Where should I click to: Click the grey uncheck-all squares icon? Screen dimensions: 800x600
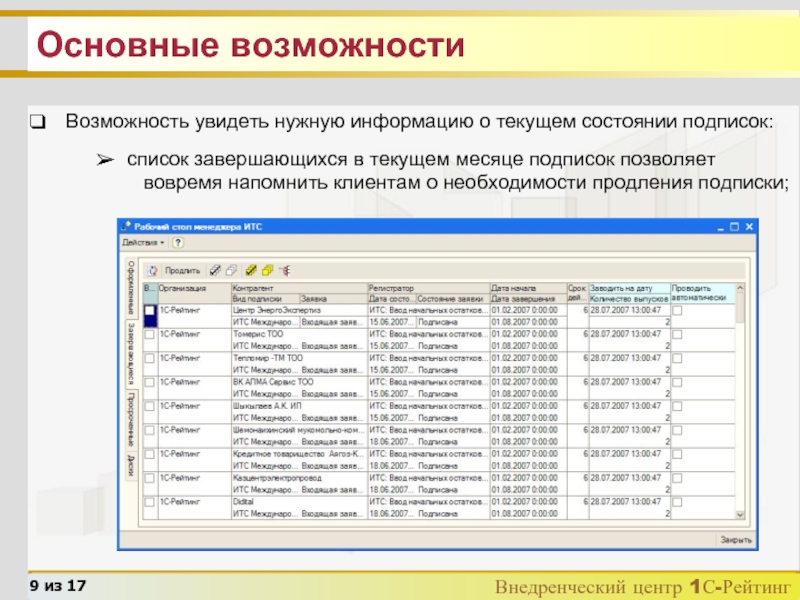tap(232, 271)
